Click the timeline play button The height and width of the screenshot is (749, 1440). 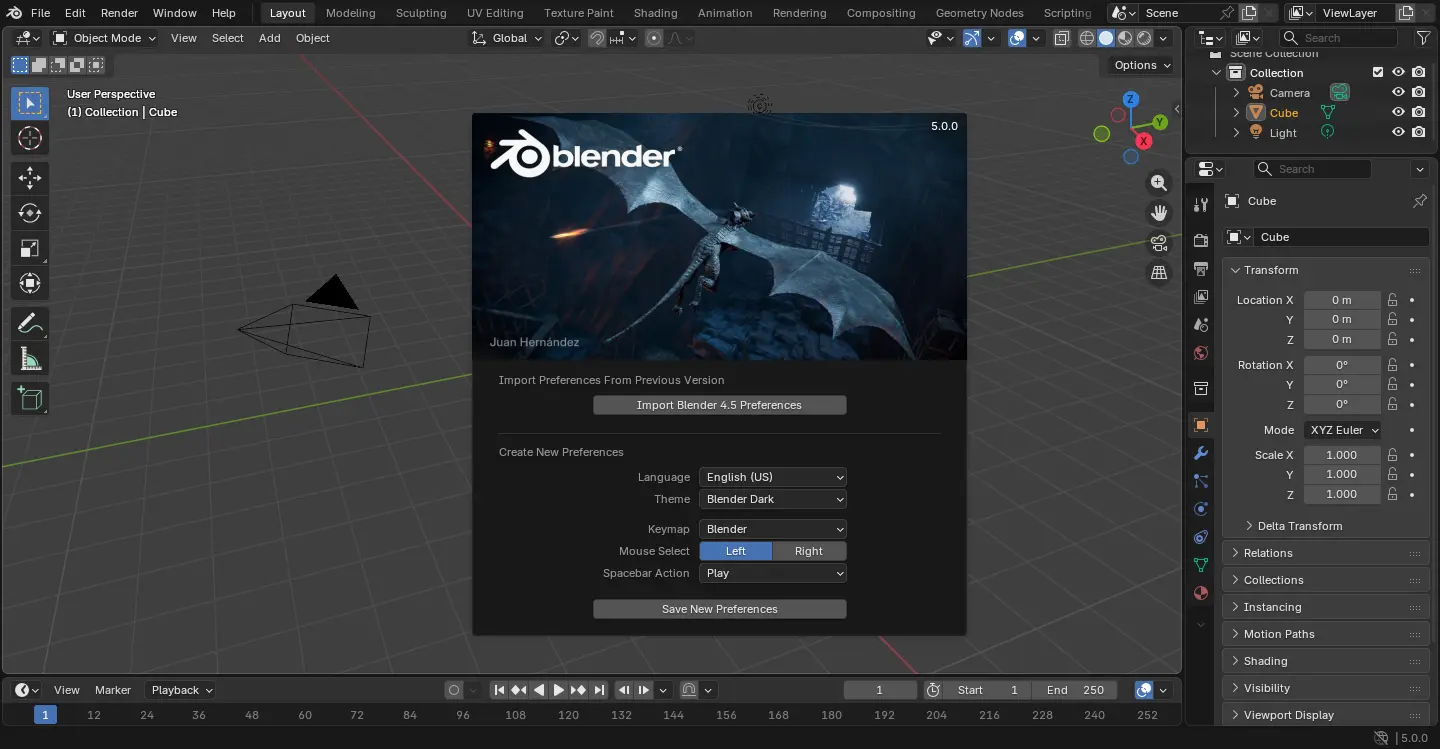pos(559,690)
